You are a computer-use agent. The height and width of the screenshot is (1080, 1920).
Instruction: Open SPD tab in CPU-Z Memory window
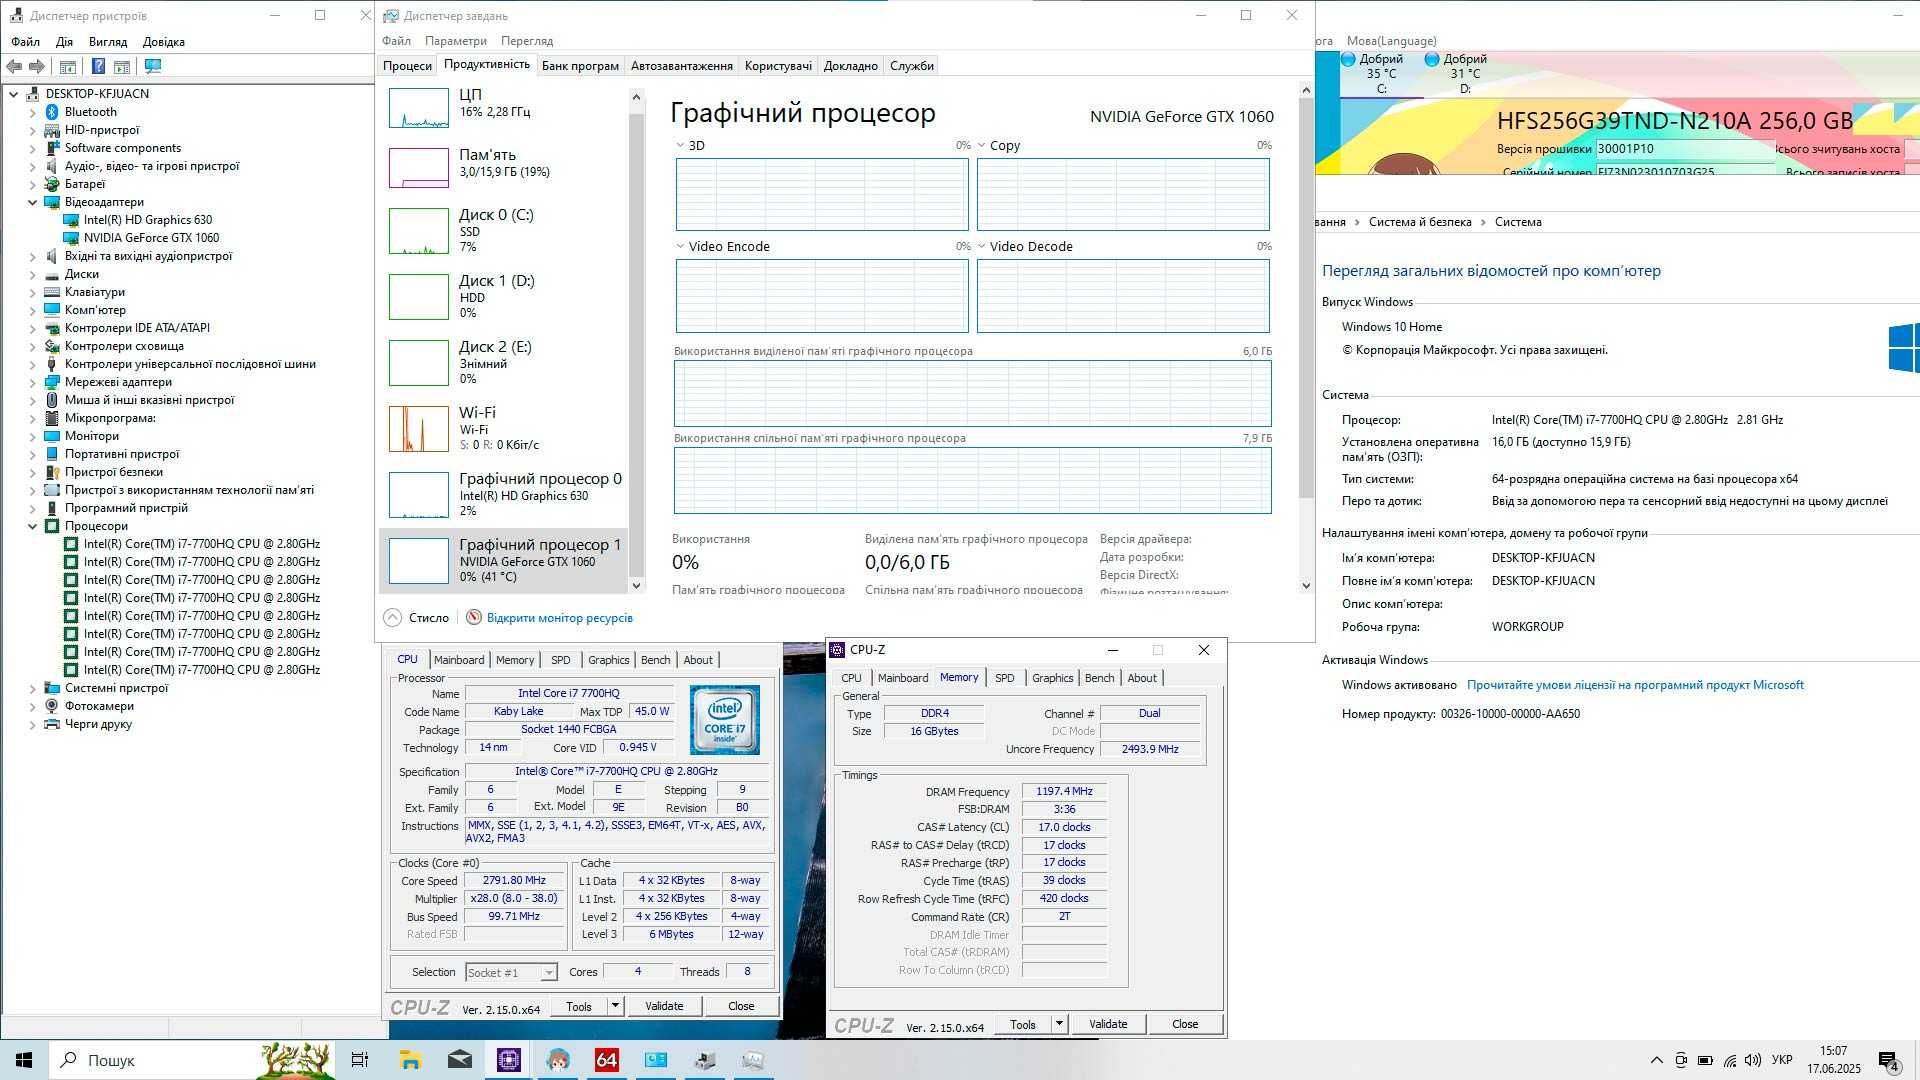tap(1005, 678)
